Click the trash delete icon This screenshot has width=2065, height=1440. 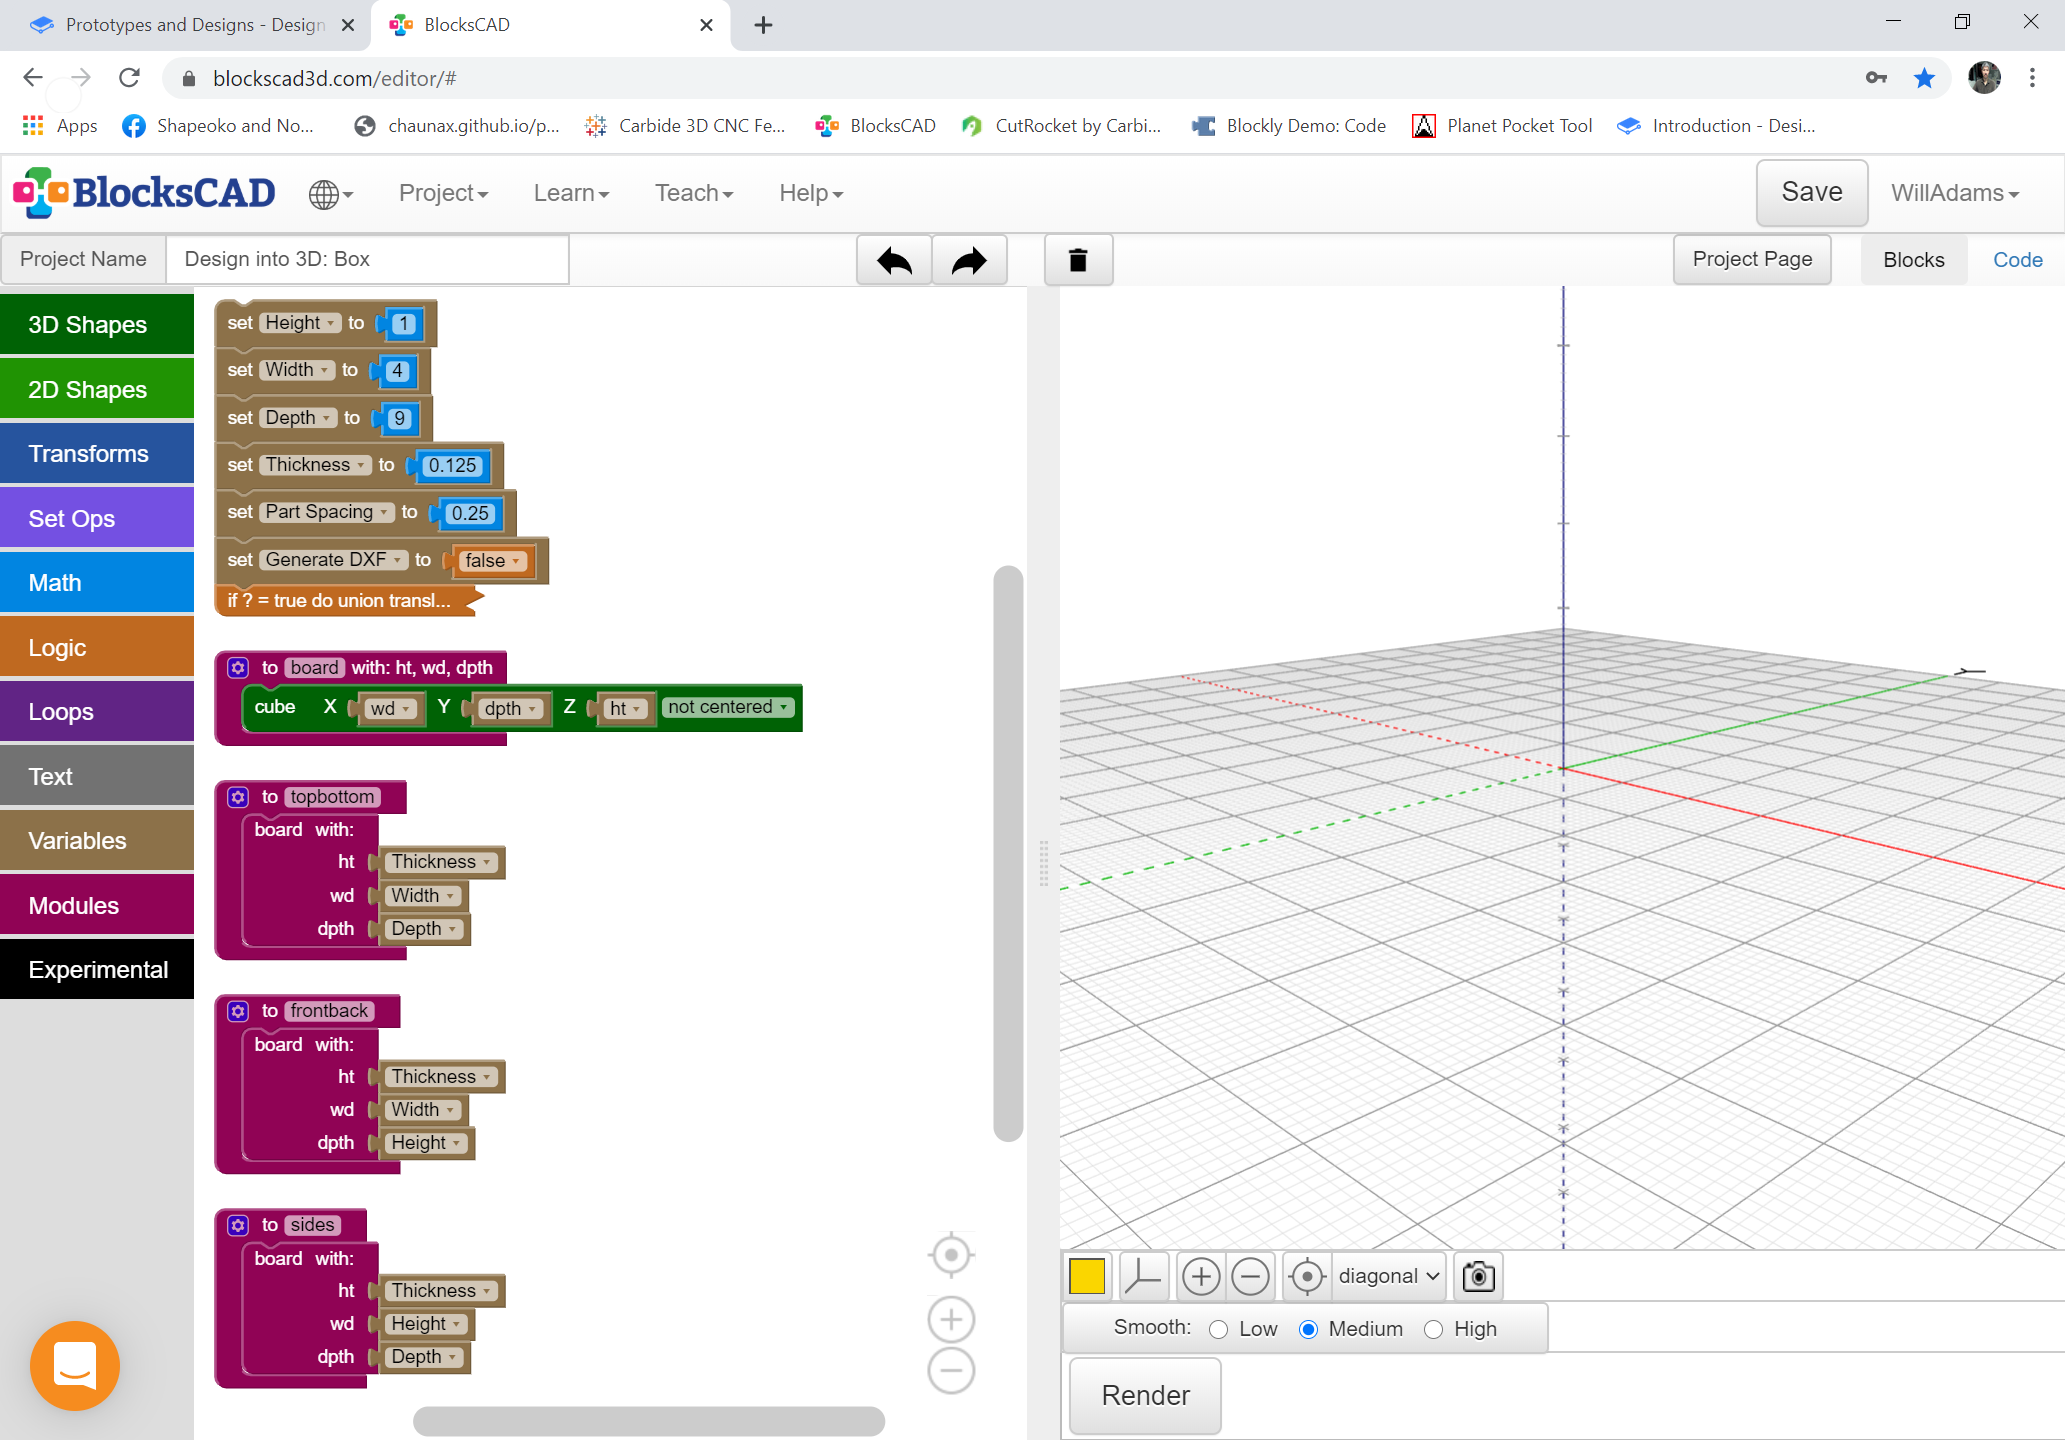(x=1078, y=261)
